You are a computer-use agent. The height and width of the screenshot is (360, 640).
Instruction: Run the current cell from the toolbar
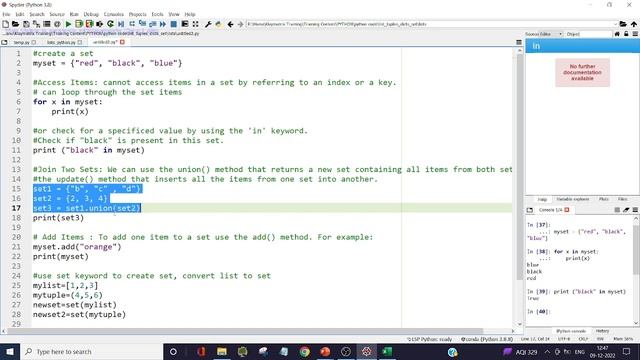pyautogui.click(x=79, y=24)
